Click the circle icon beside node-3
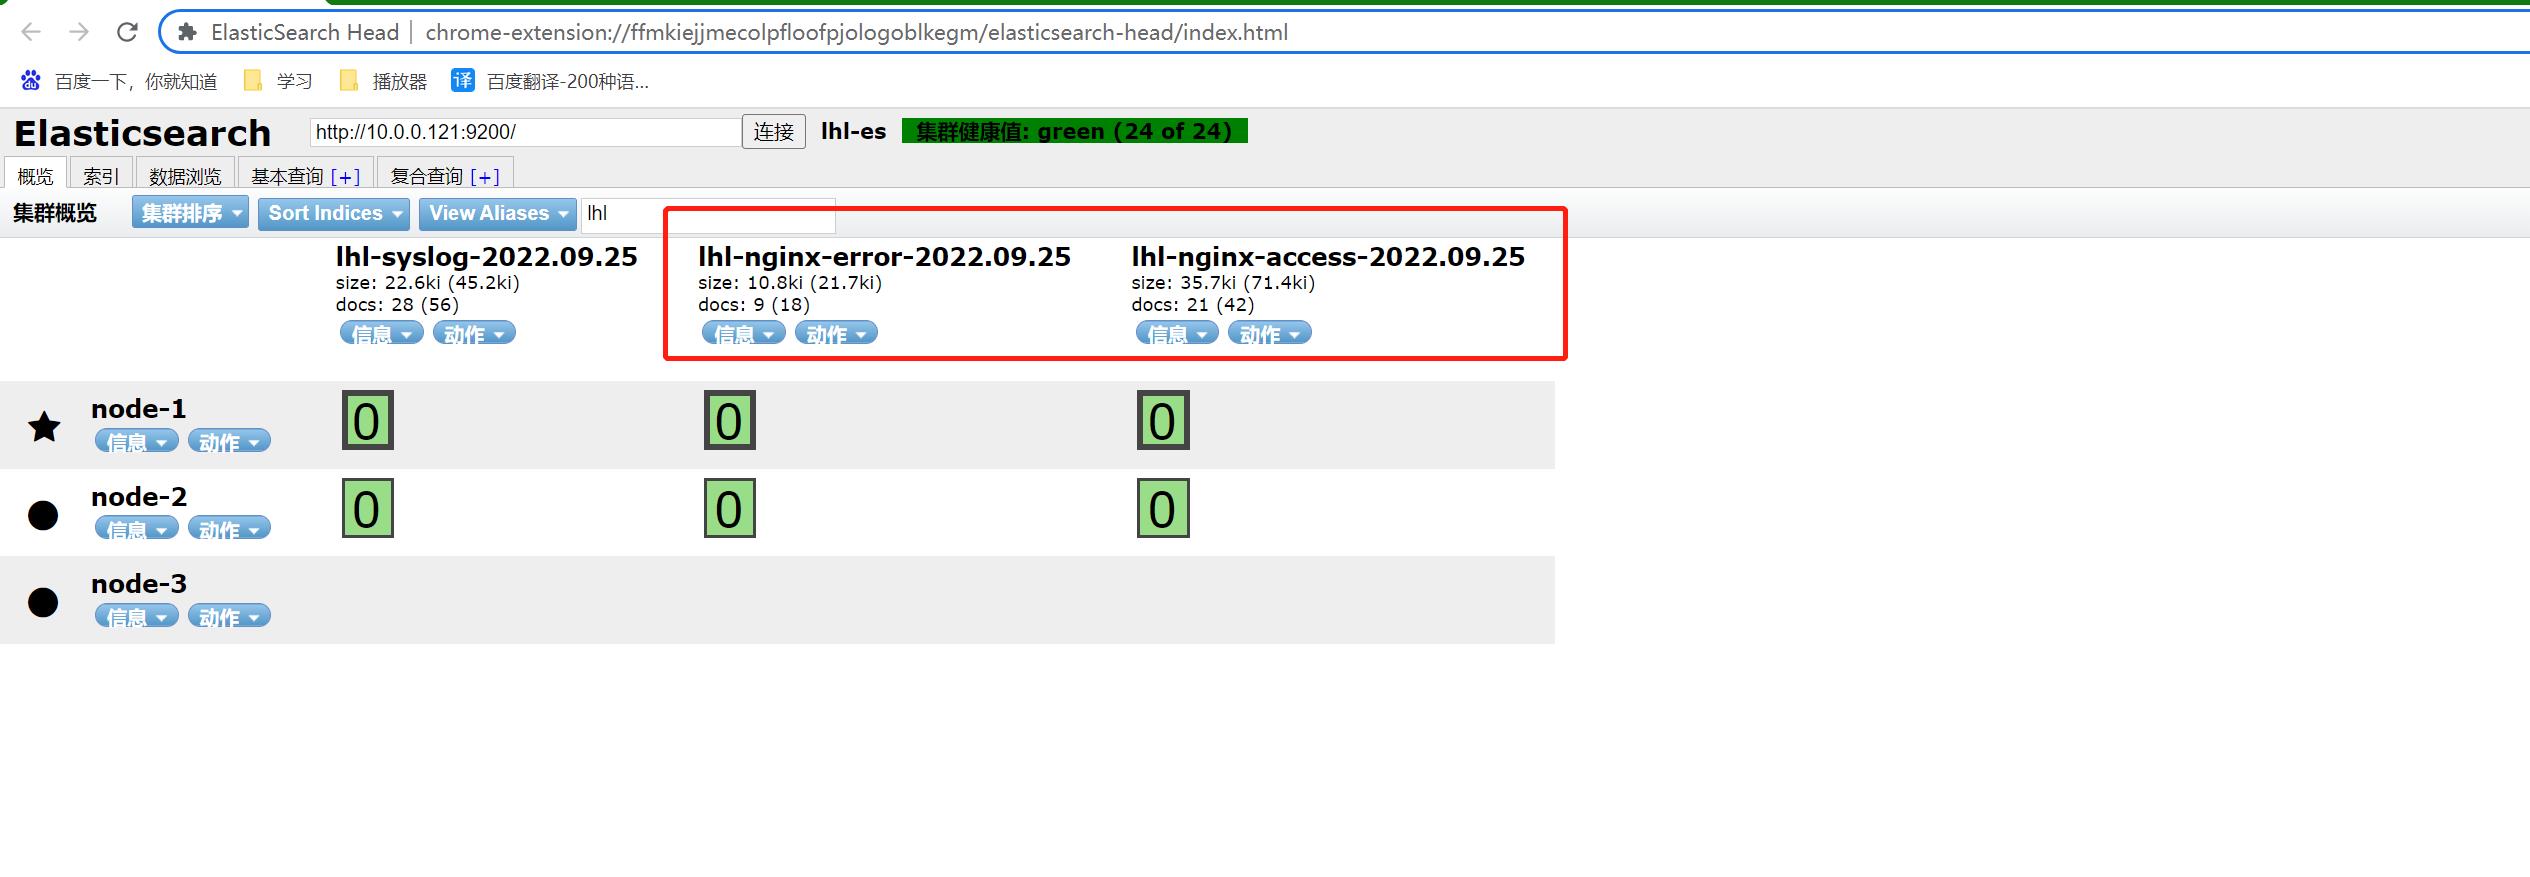2530x877 pixels. [x=43, y=602]
